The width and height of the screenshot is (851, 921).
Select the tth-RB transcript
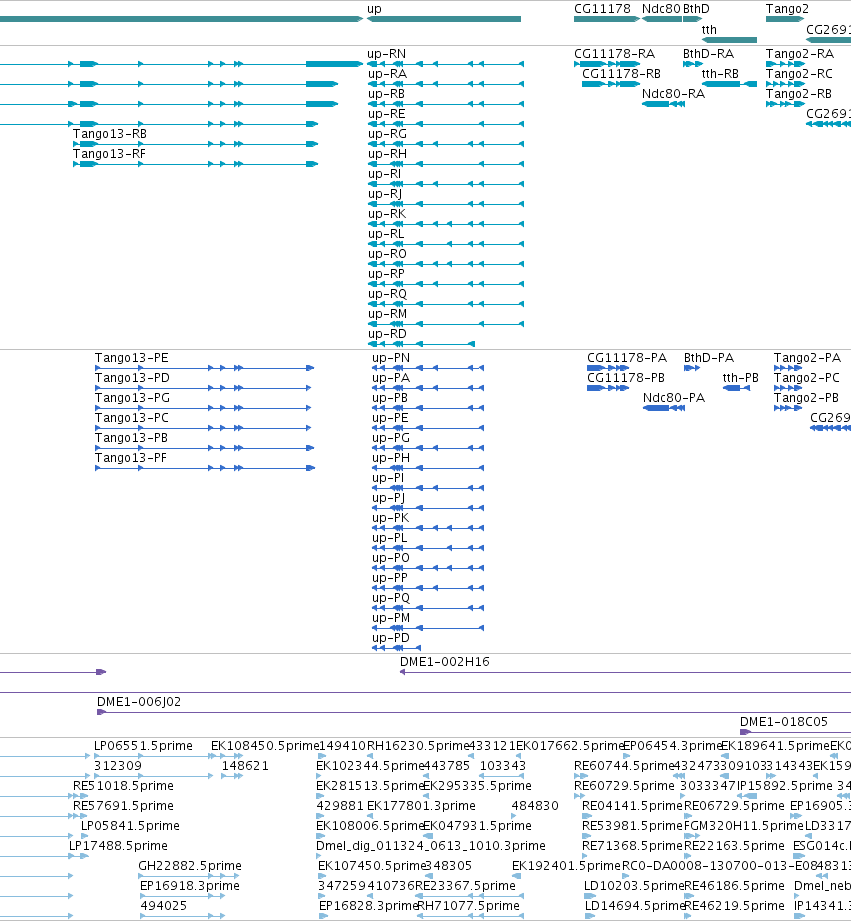click(x=729, y=84)
